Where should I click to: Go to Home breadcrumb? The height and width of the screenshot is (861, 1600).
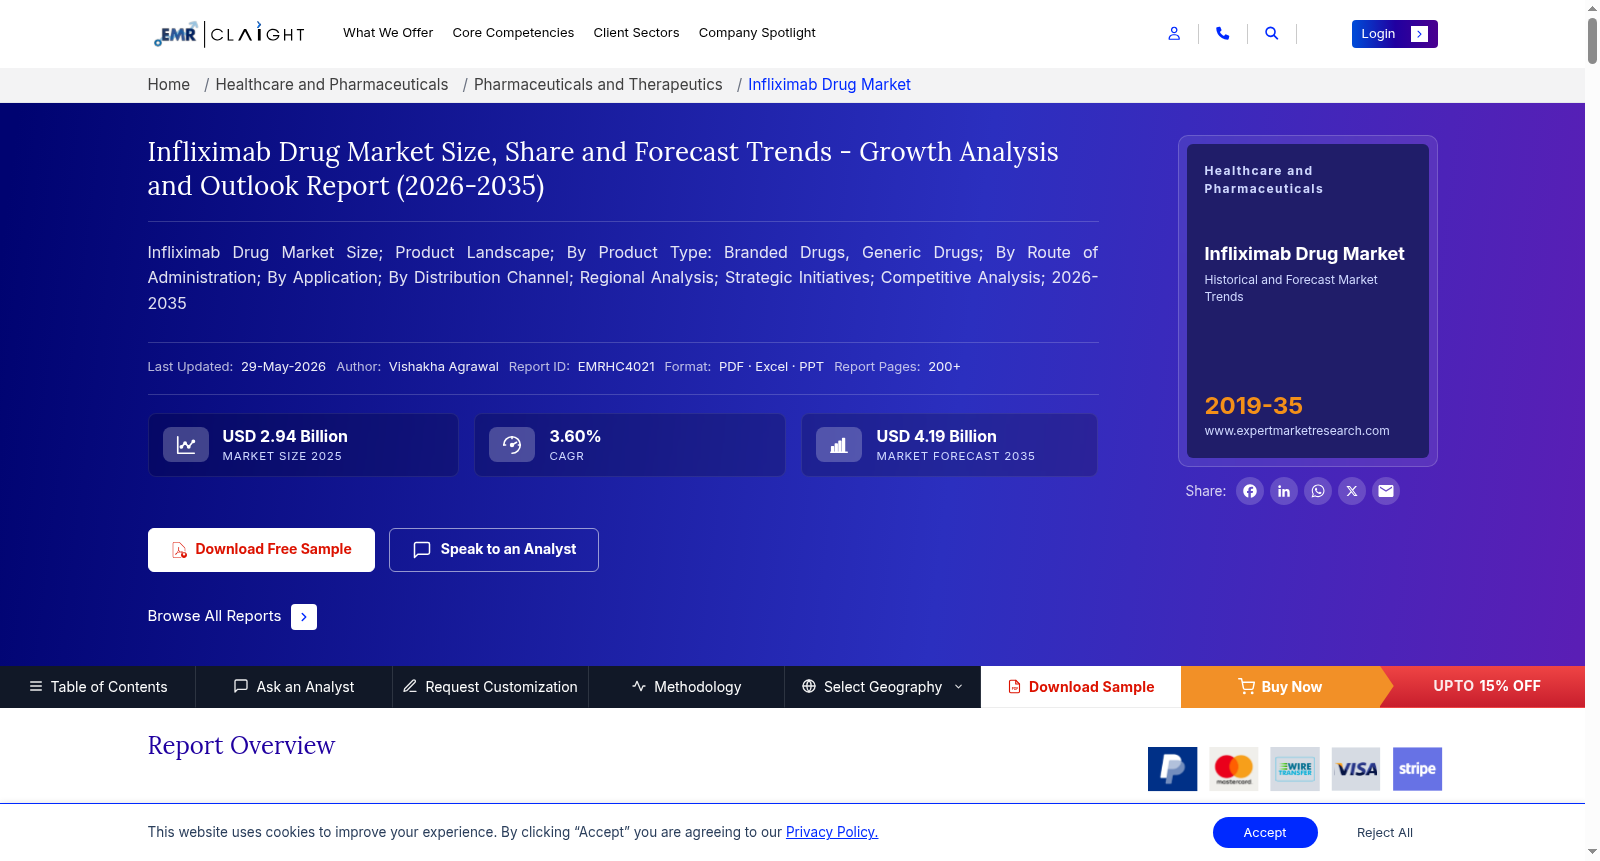[x=169, y=85]
